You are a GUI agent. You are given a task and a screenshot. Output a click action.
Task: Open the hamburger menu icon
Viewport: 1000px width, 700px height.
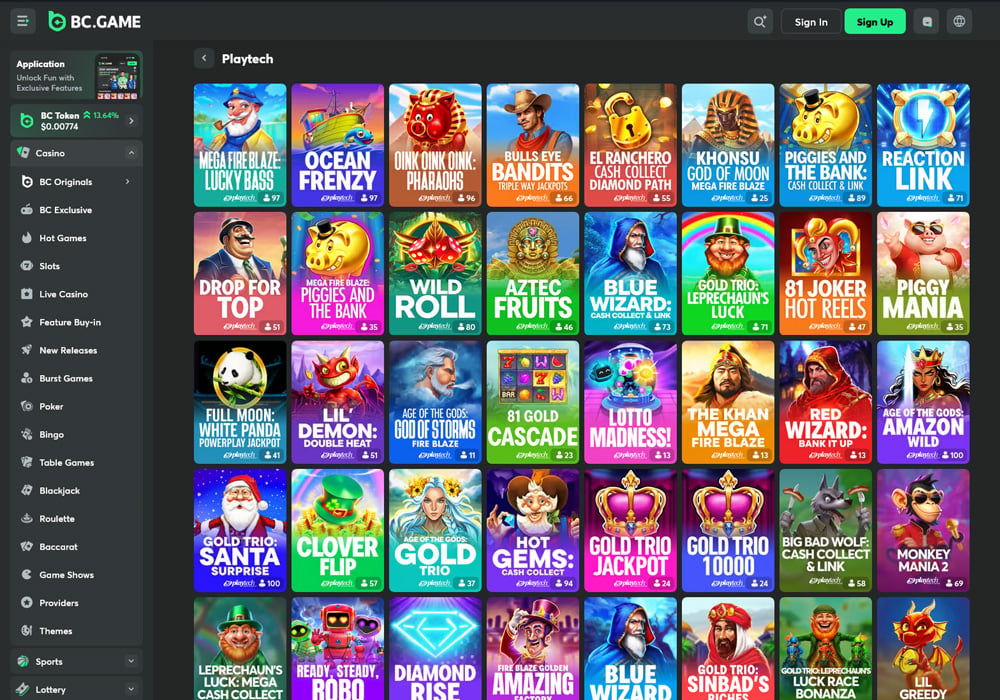coord(23,22)
